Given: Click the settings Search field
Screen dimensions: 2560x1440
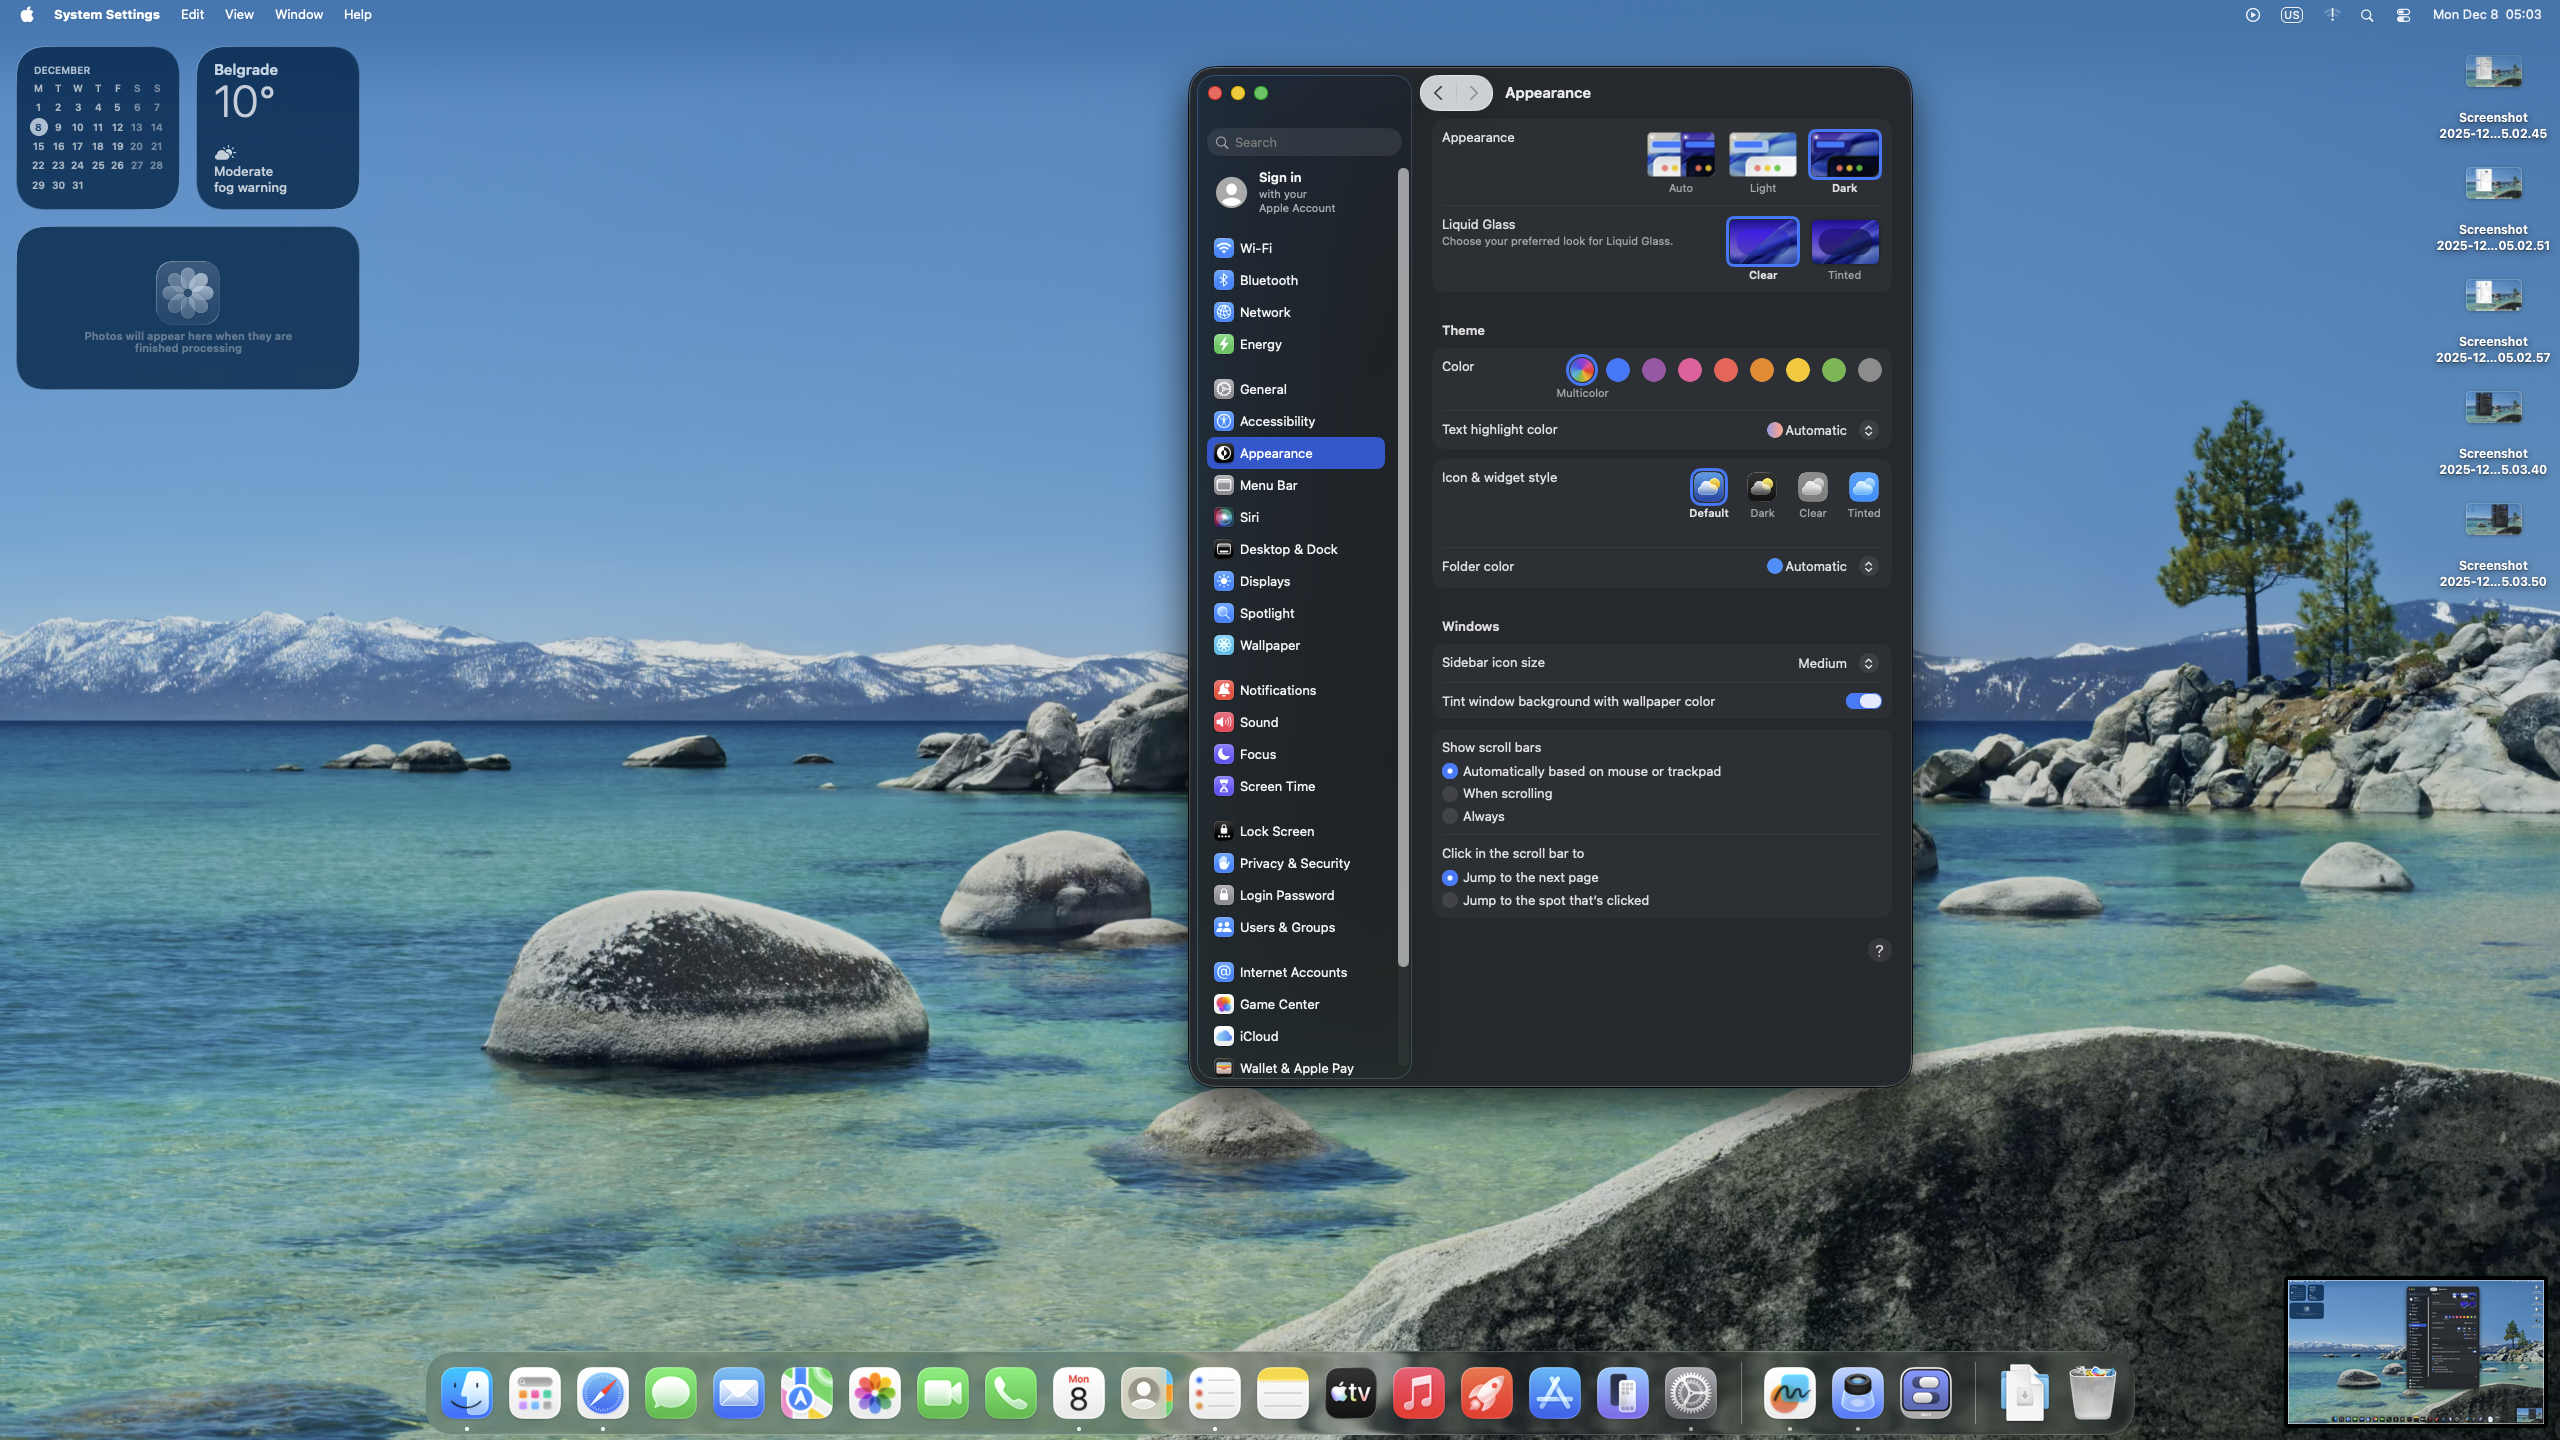Looking at the screenshot, I should click(x=1303, y=142).
